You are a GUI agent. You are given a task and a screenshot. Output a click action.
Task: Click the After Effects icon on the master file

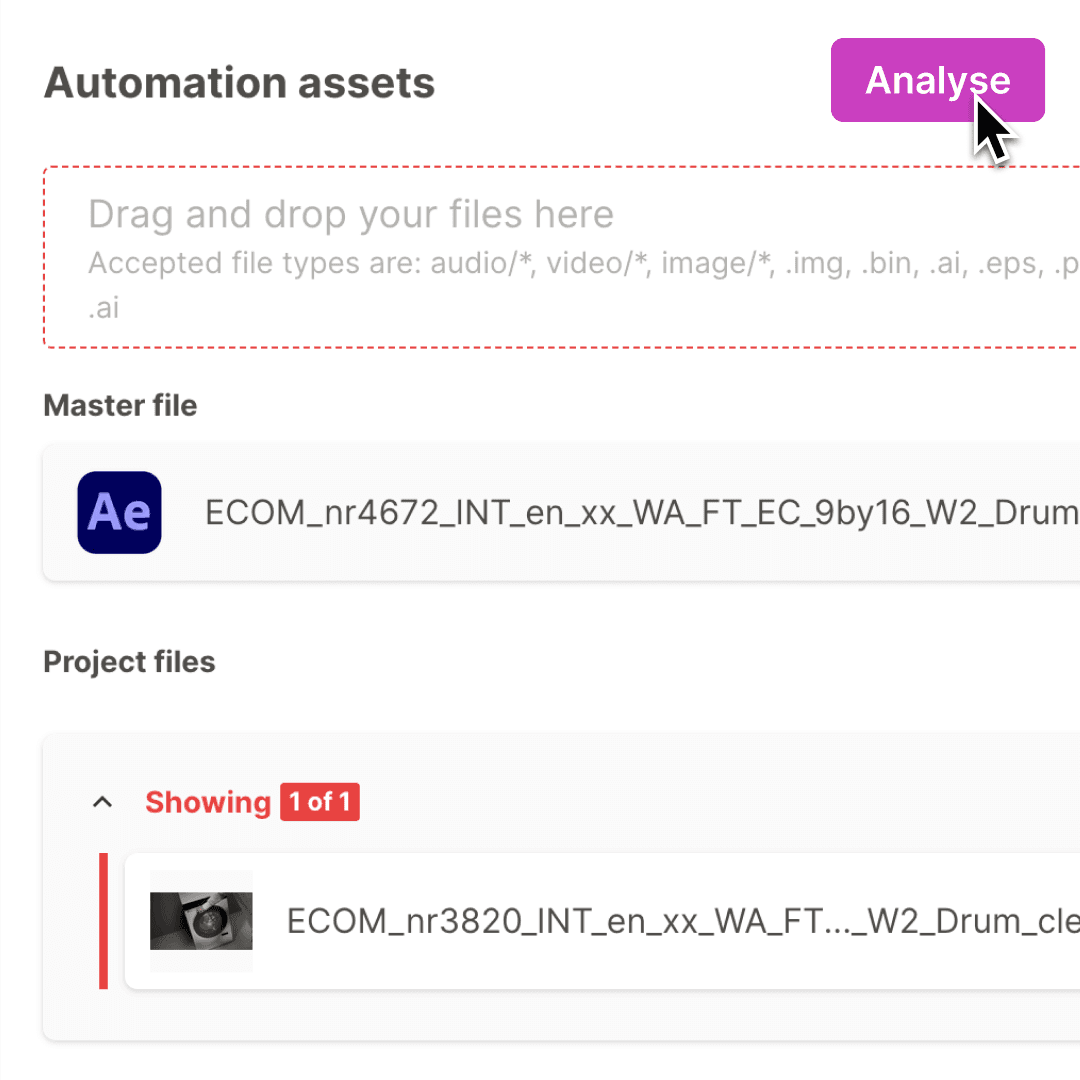[119, 512]
